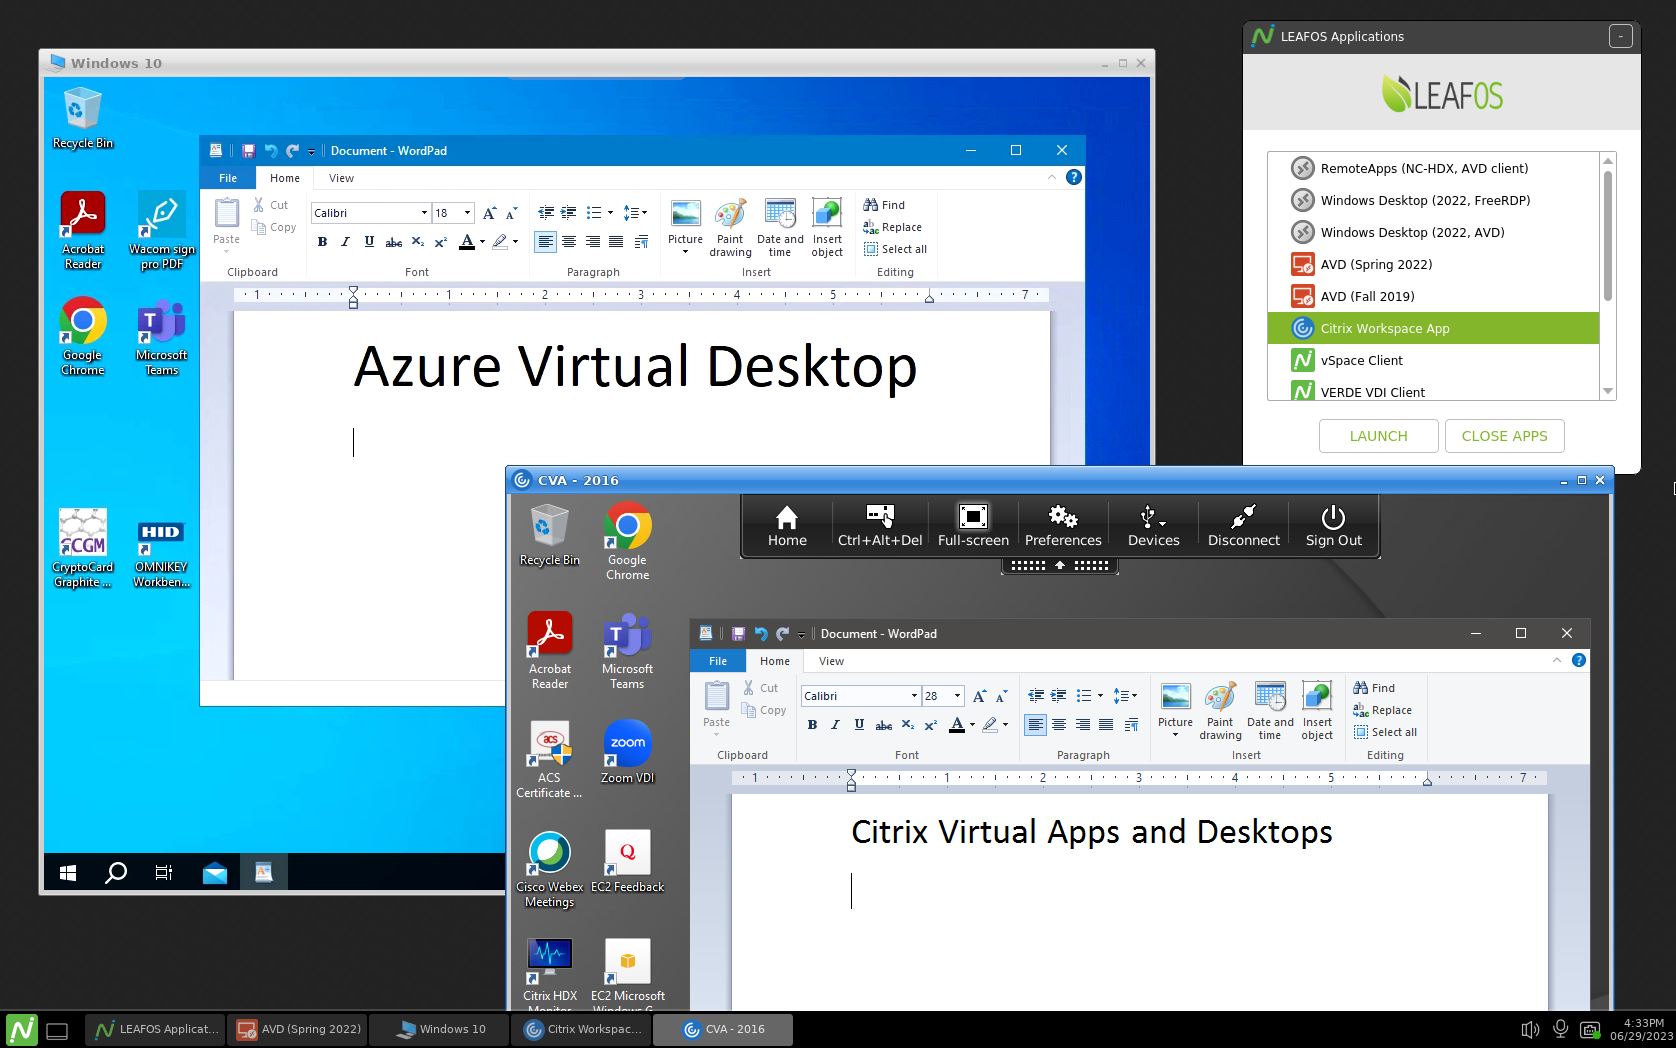Switch CVA session to Full-screen

coord(973,526)
